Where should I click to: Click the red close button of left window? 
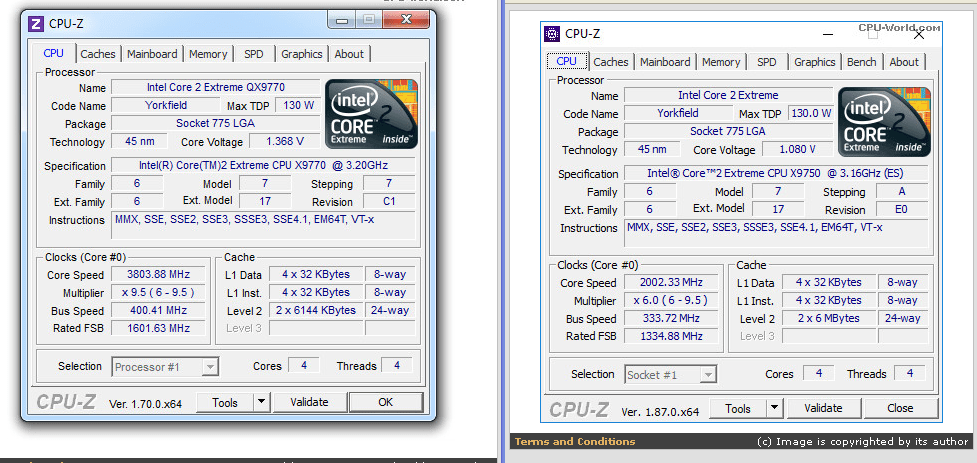click(x=406, y=20)
